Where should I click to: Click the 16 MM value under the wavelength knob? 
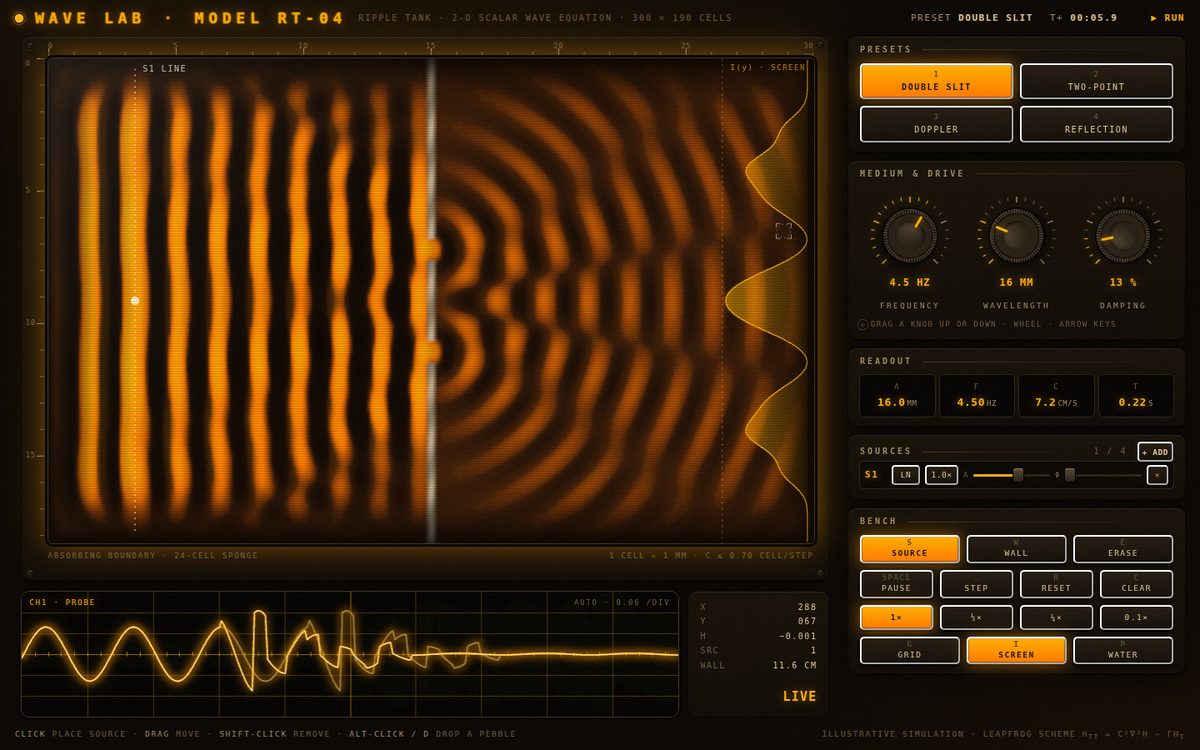[1016, 283]
